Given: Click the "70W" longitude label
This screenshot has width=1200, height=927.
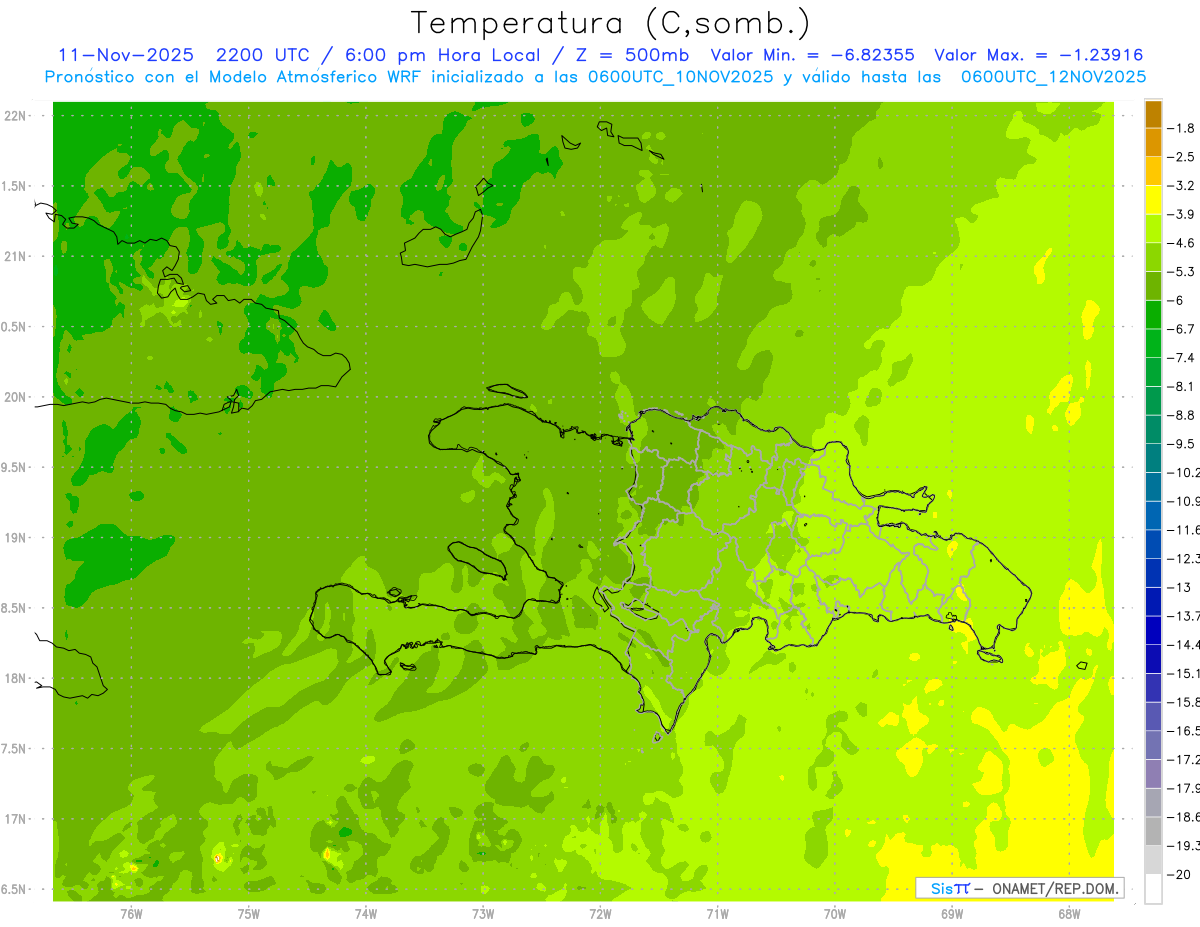Looking at the screenshot, I should click(834, 913).
